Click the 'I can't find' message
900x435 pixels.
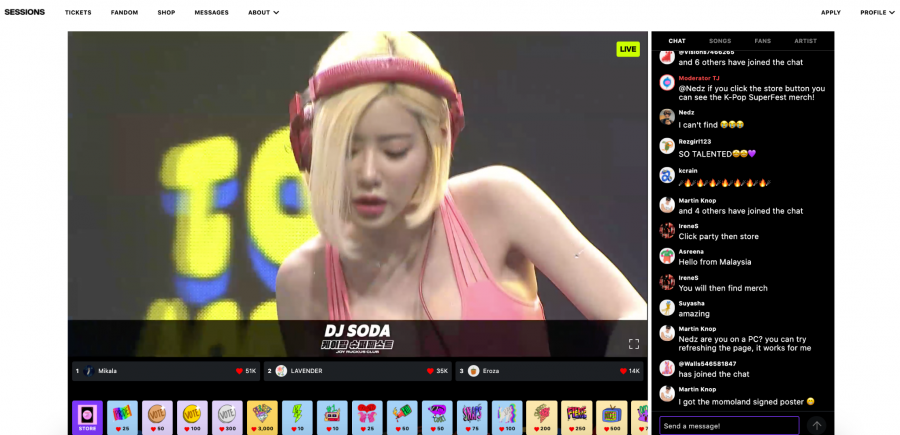[x=711, y=125]
